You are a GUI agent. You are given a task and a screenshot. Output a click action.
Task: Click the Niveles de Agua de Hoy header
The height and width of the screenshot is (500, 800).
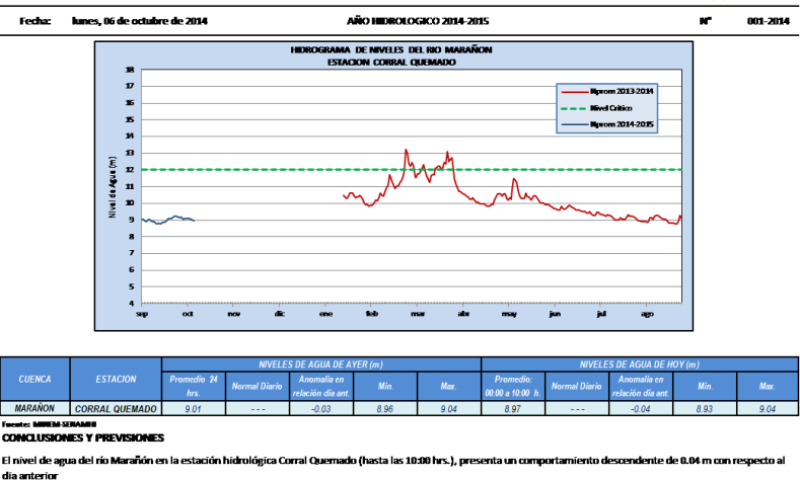(x=639, y=364)
